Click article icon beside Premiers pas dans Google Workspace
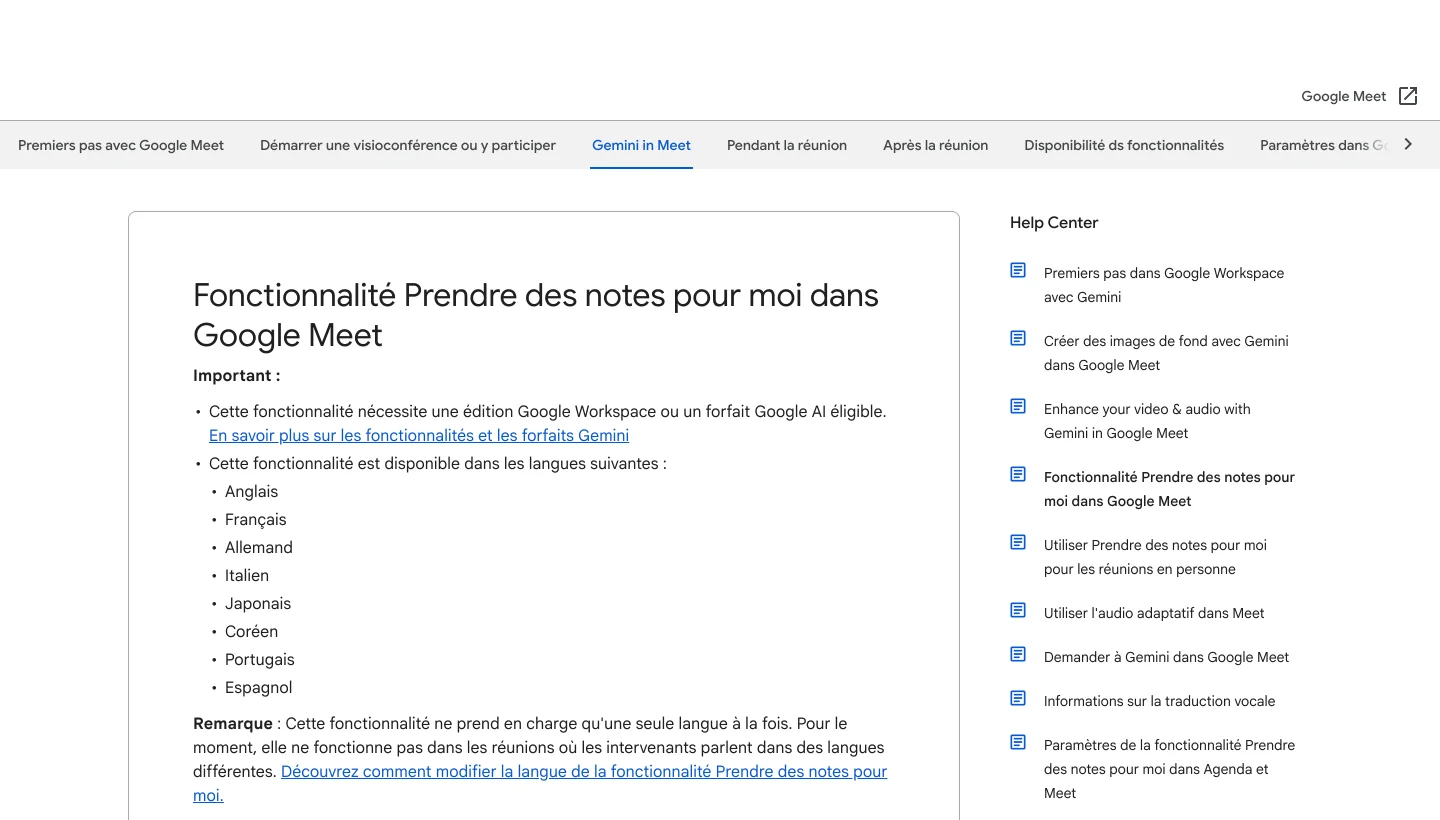Image resolution: width=1440 pixels, height=820 pixels. coord(1018,271)
